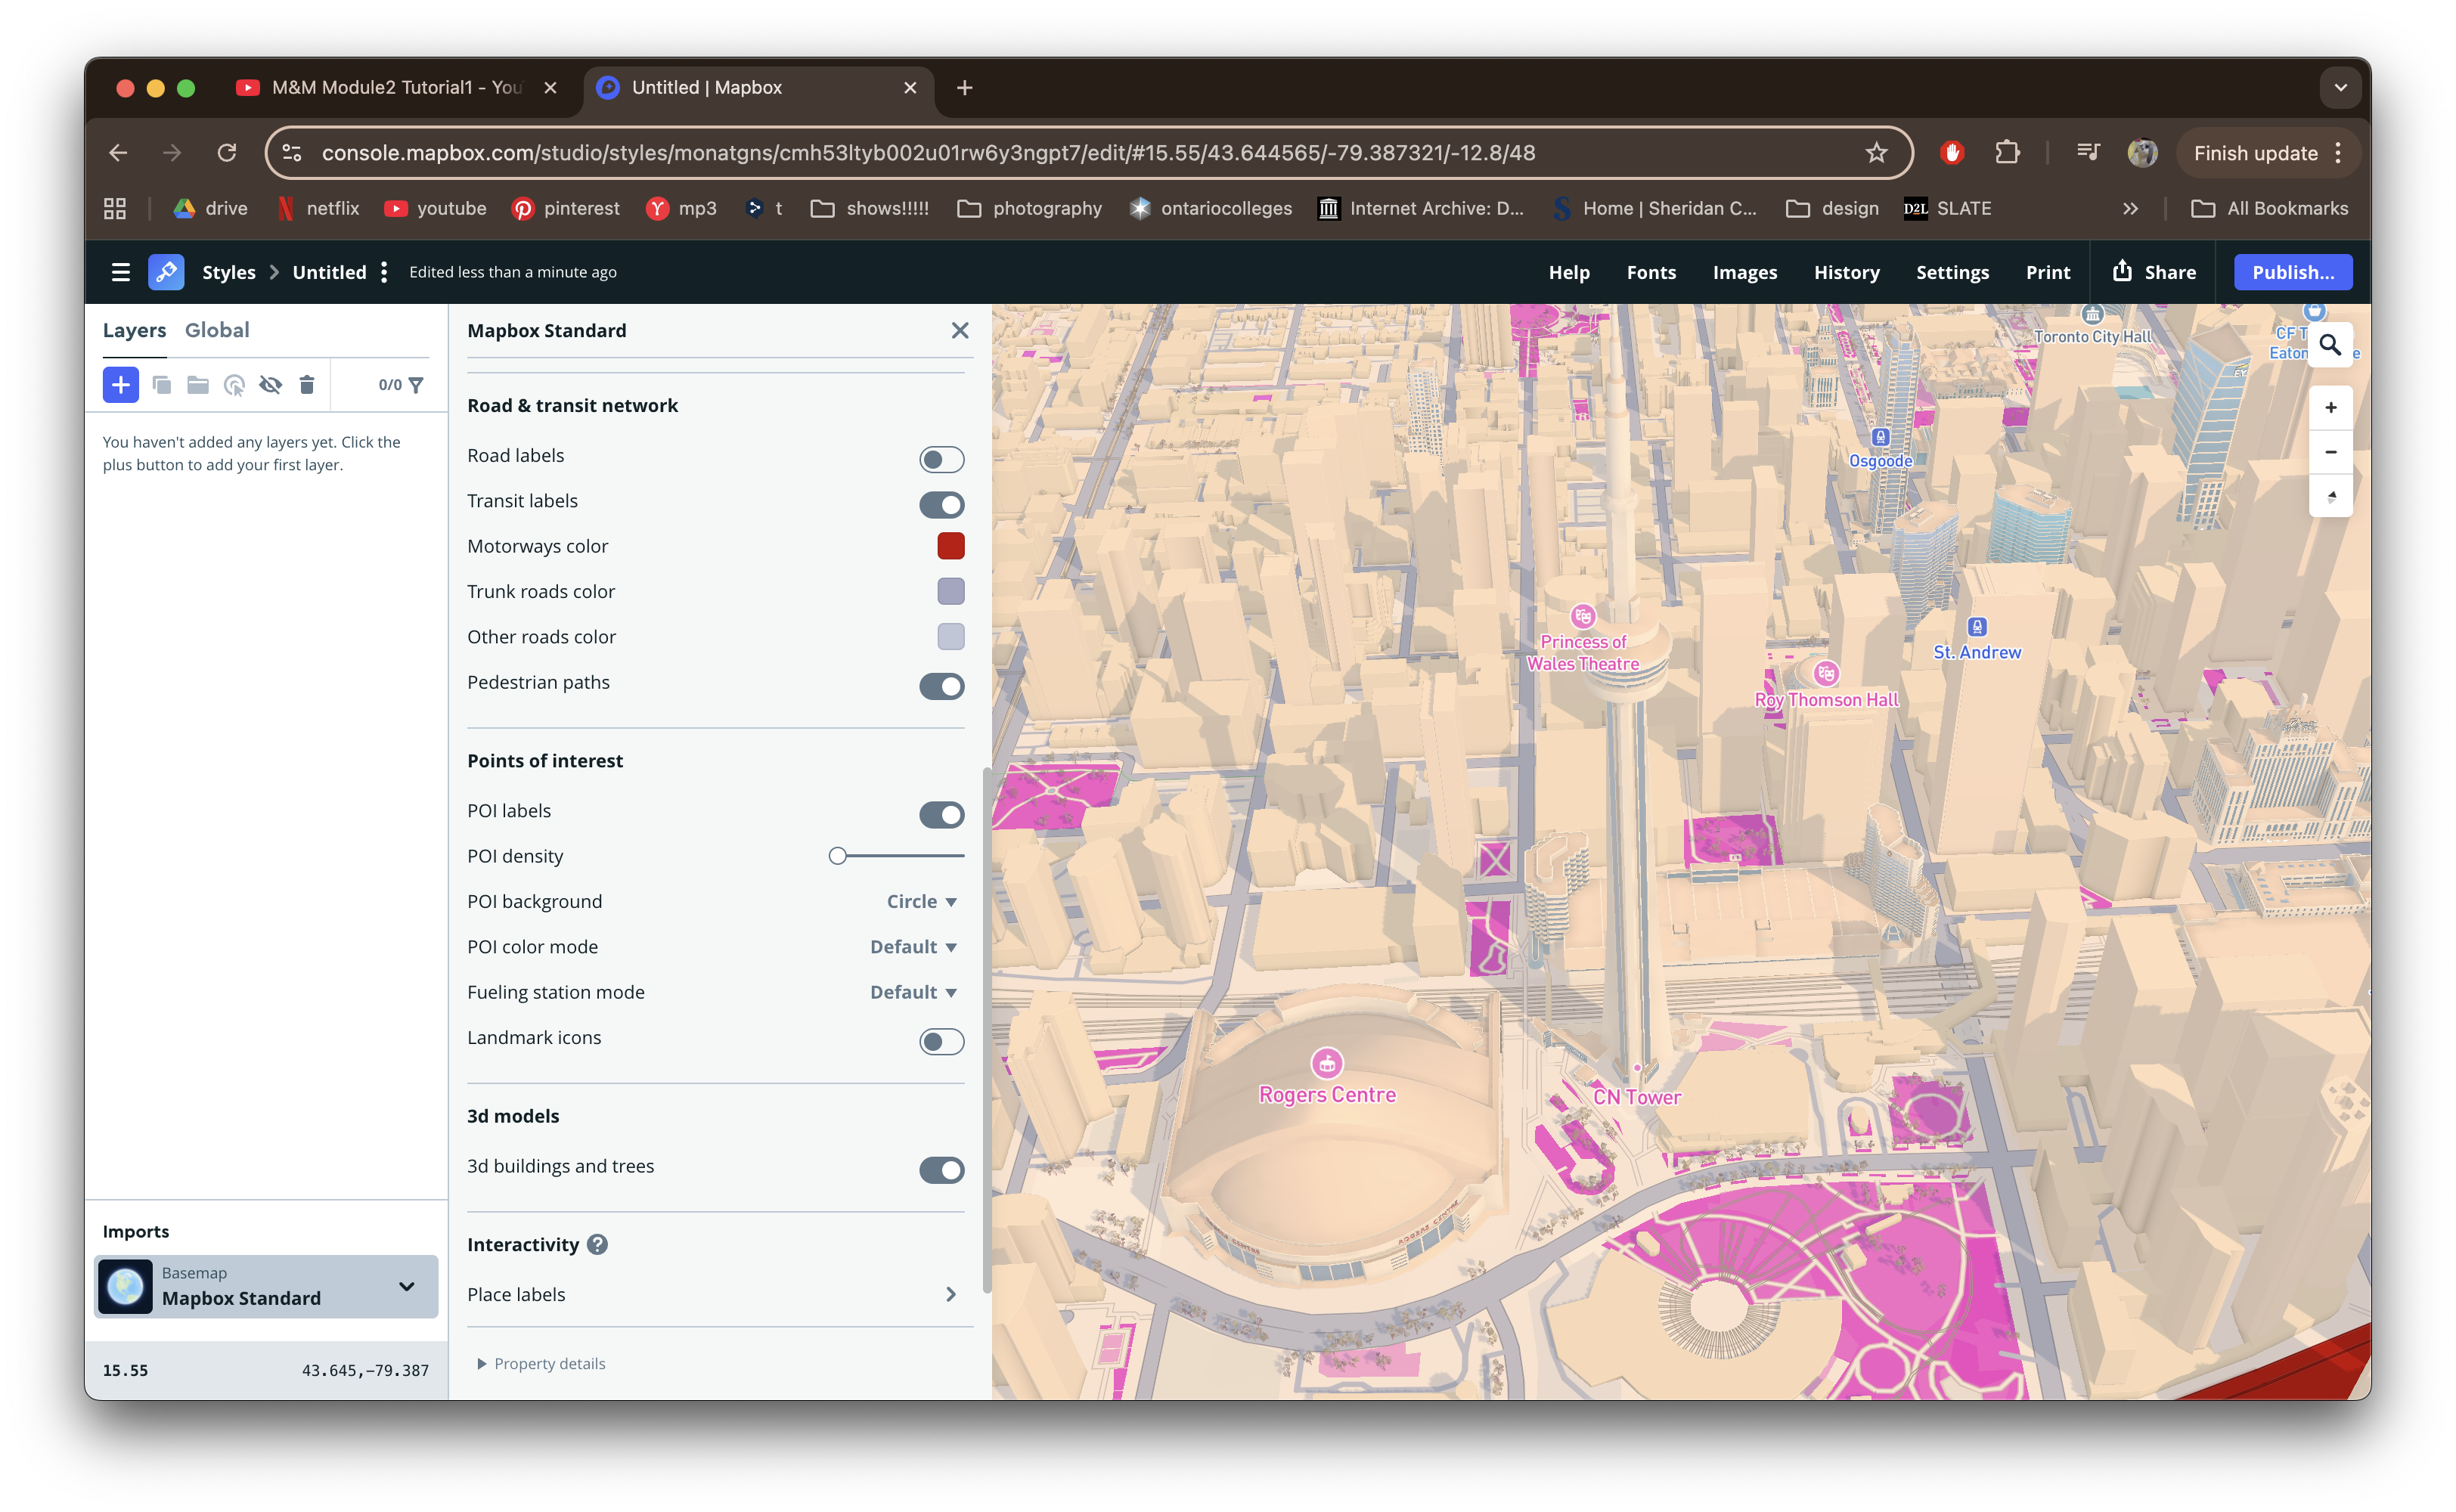Add a new layer with the plus icon
The image size is (2456, 1512).
[x=121, y=385]
